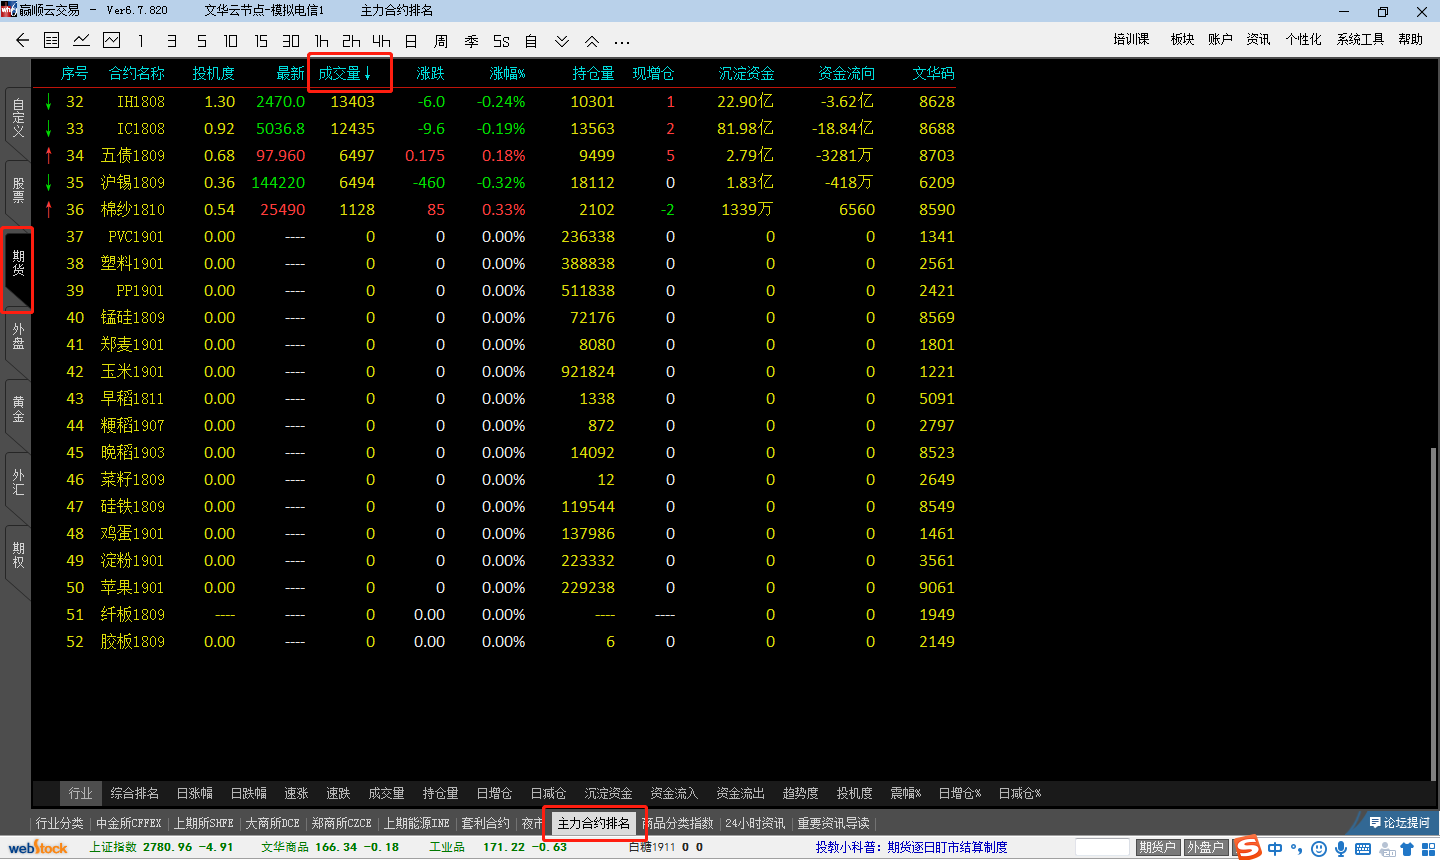Image resolution: width=1440 pixels, height=860 pixels.
Task: Click the Sogou microphone voice input icon
Action: coord(1341,849)
